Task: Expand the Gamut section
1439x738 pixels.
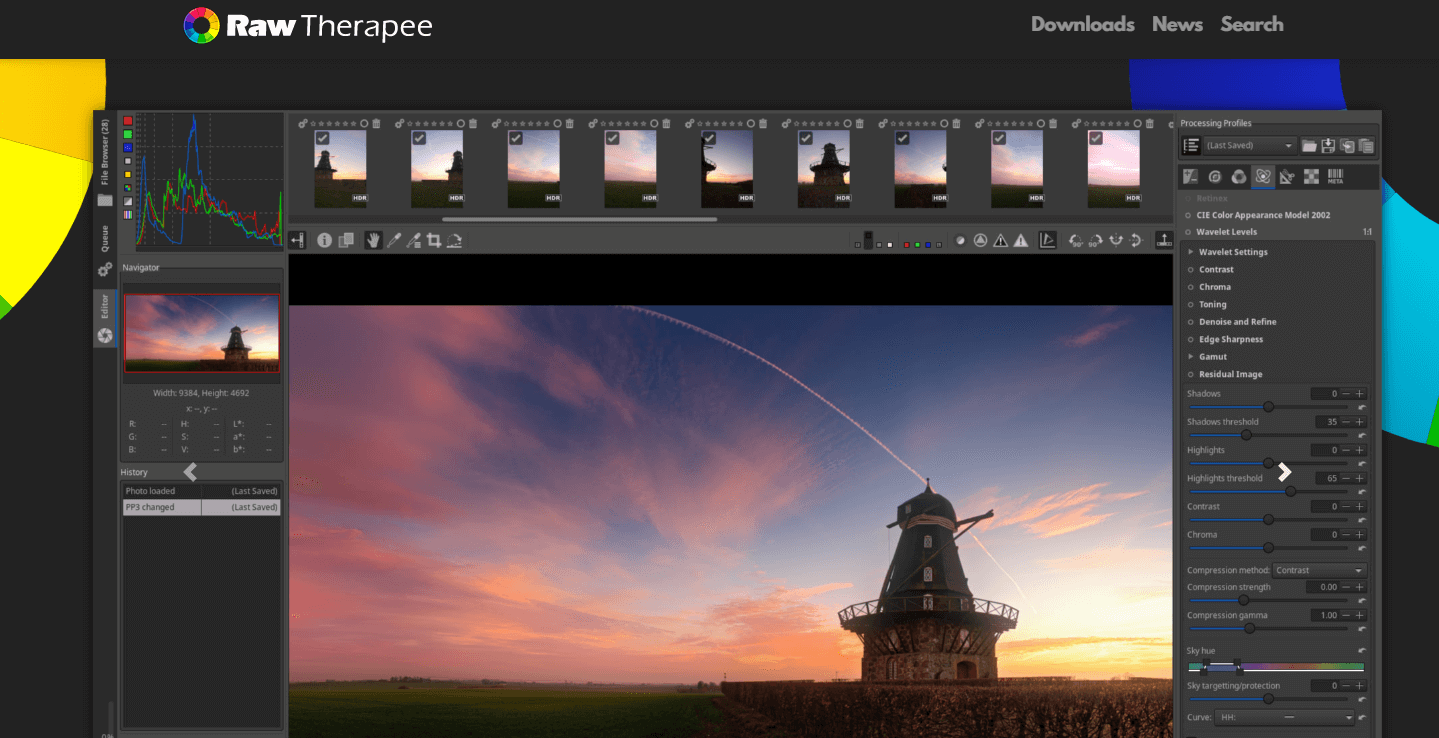Action: coord(1190,357)
